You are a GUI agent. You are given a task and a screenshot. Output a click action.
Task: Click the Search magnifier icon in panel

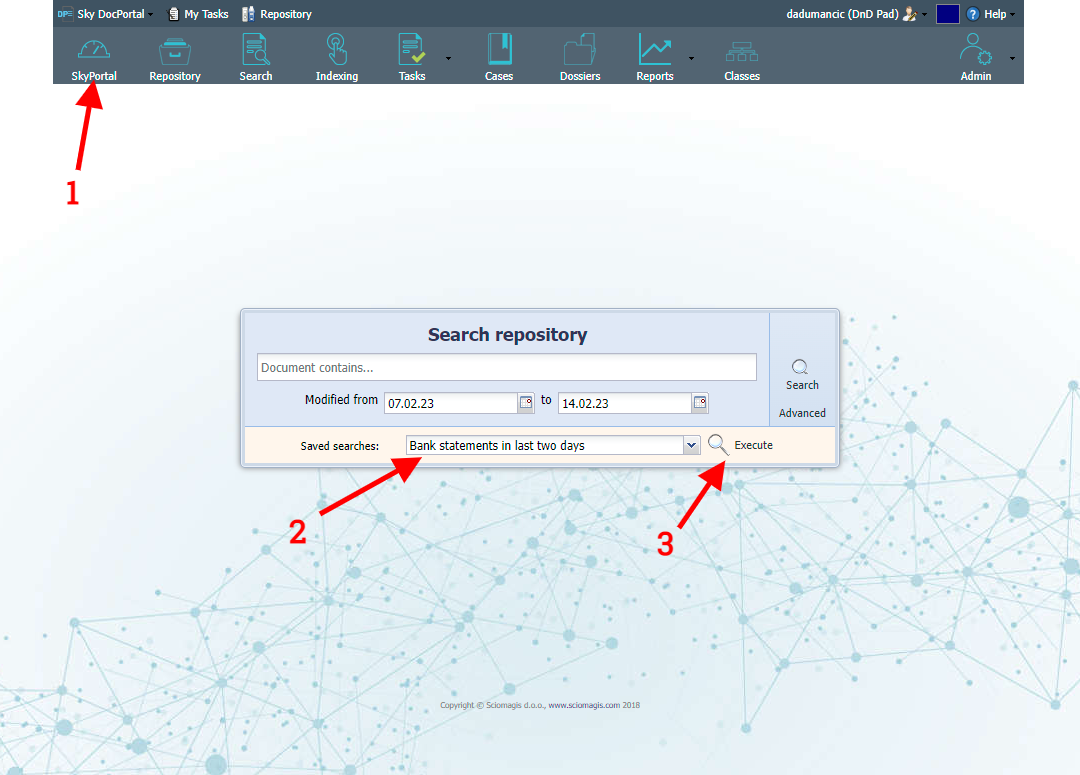(x=800, y=366)
